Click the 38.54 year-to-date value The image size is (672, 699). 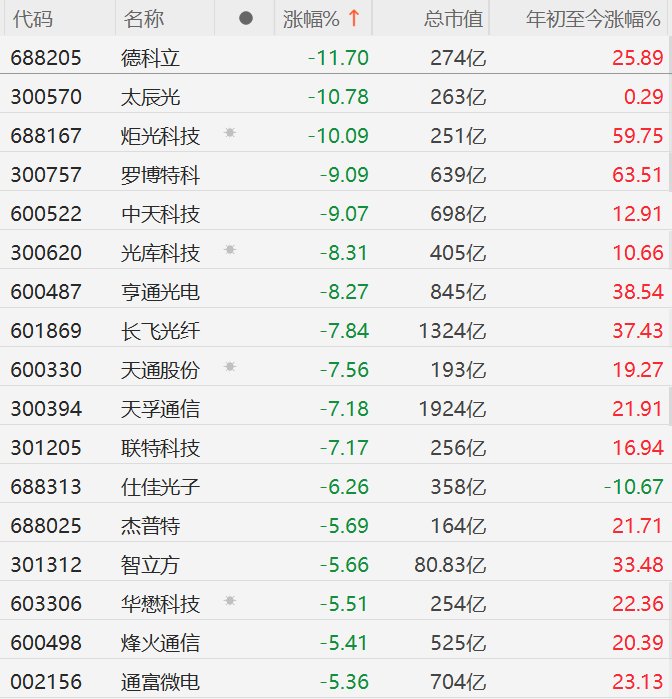click(638, 292)
